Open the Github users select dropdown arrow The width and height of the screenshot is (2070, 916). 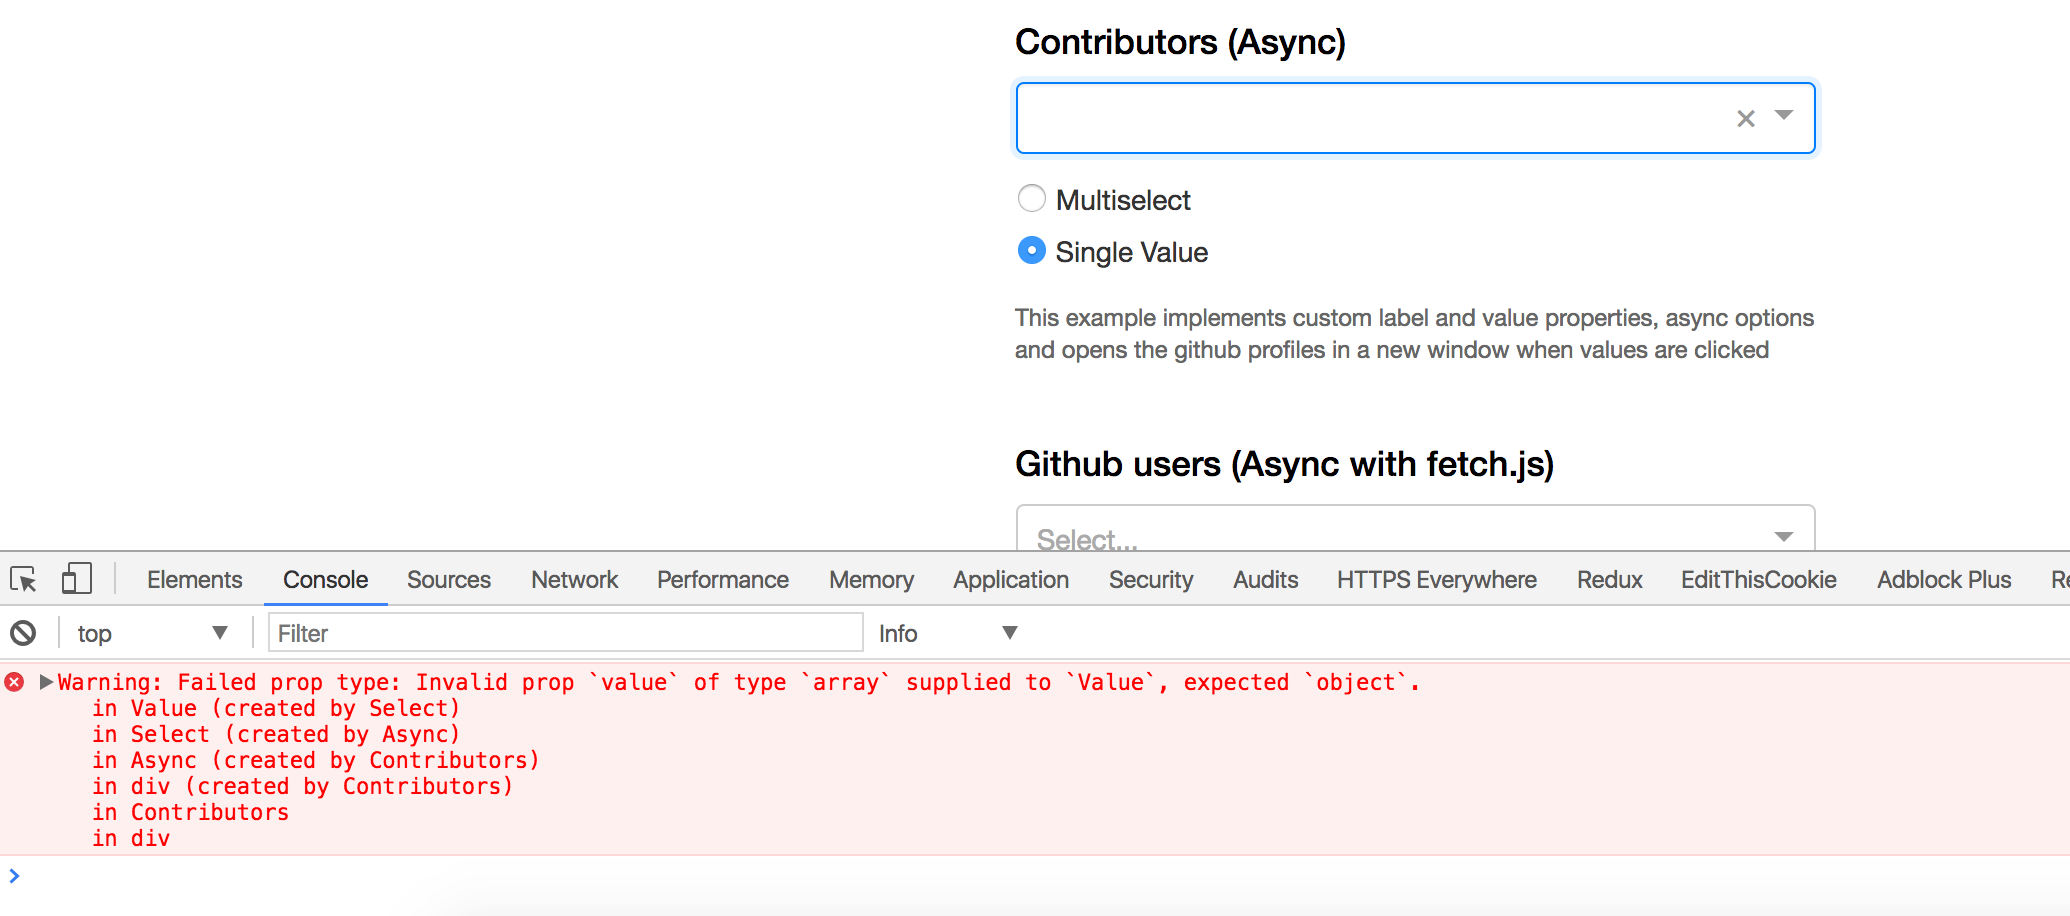click(1784, 537)
